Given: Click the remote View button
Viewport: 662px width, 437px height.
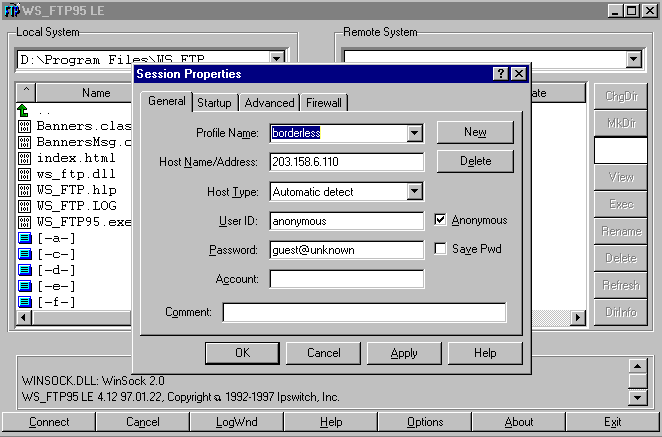Looking at the screenshot, I should (621, 177).
